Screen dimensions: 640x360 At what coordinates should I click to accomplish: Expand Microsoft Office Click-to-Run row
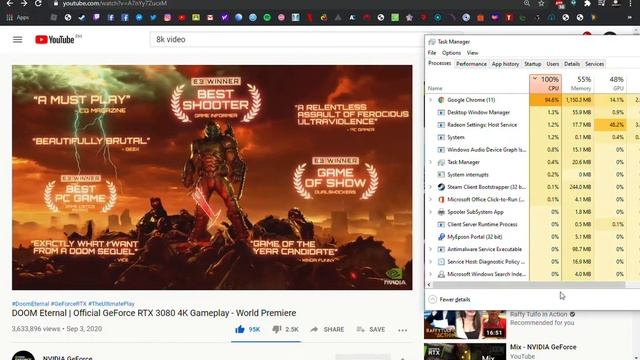point(430,200)
